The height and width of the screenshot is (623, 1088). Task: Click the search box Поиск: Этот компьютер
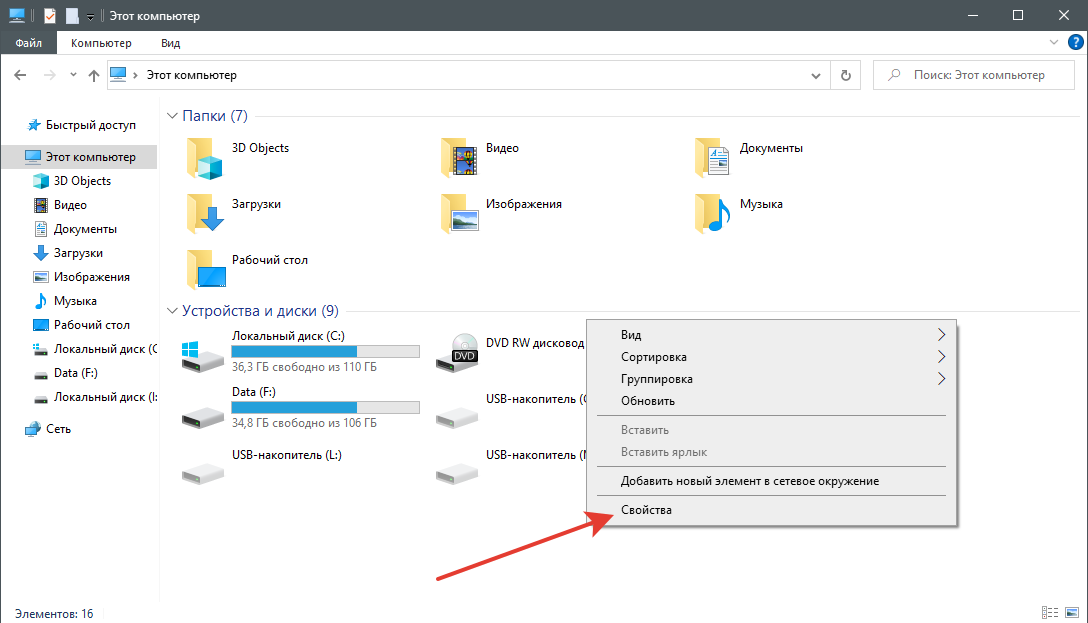974,75
